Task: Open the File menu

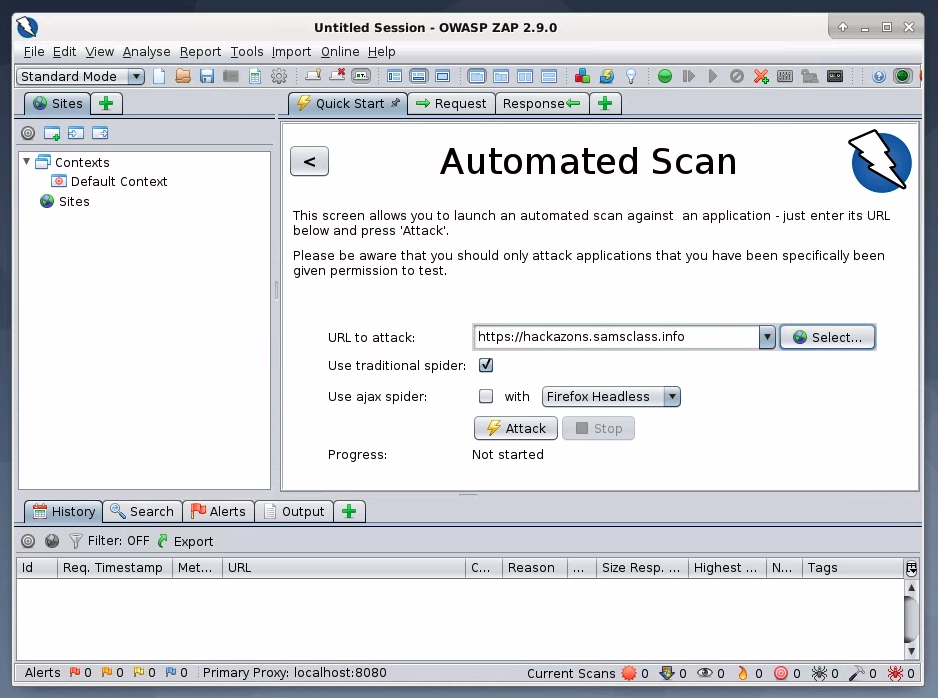Action: click(34, 51)
